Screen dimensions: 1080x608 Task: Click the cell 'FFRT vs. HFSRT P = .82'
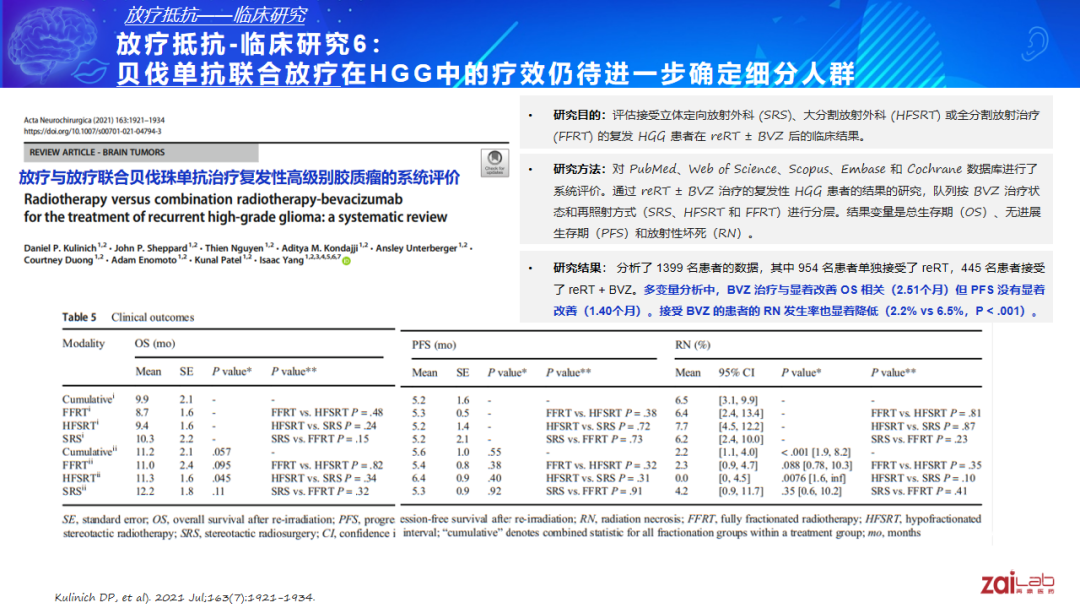(326, 465)
